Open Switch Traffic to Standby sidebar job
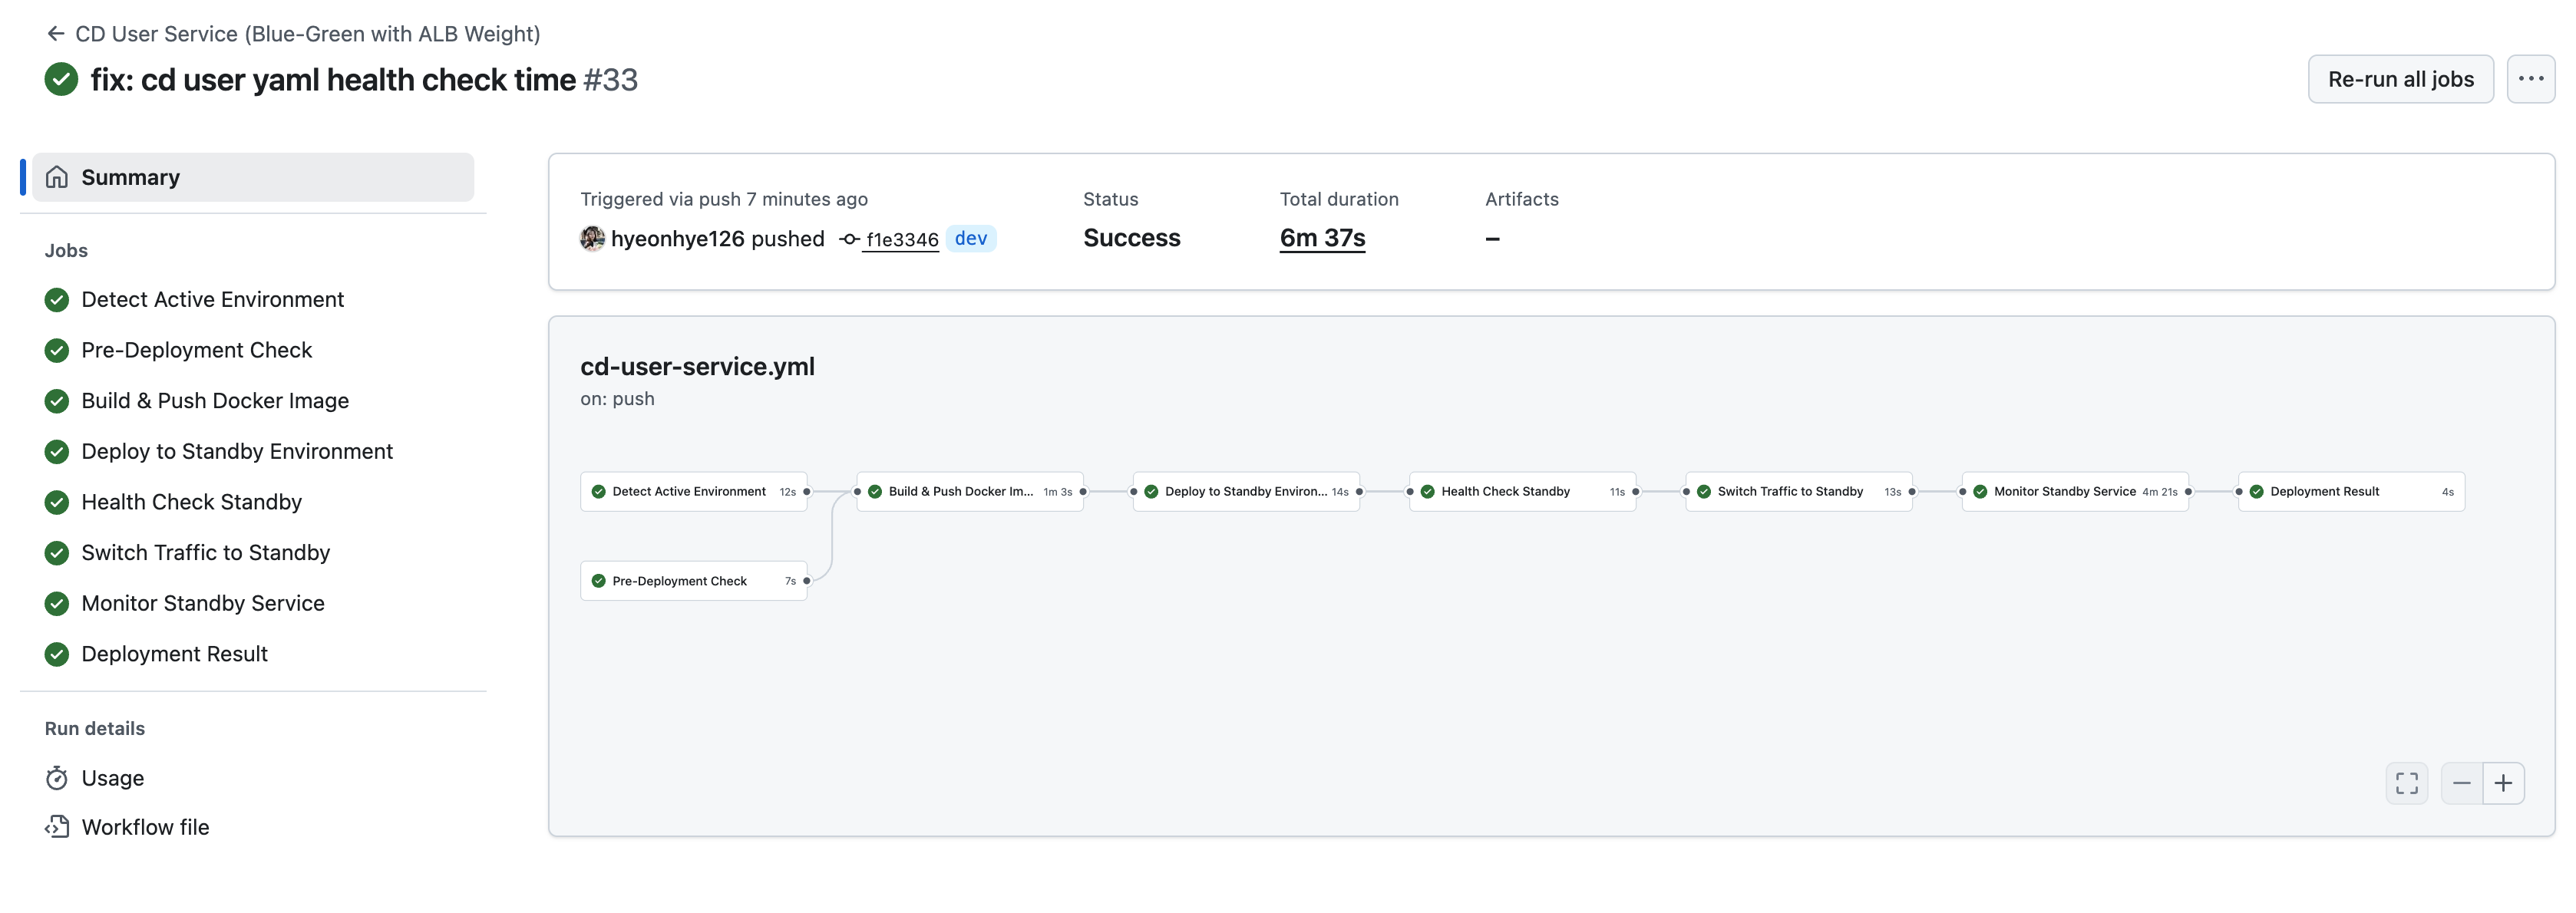 (205, 552)
